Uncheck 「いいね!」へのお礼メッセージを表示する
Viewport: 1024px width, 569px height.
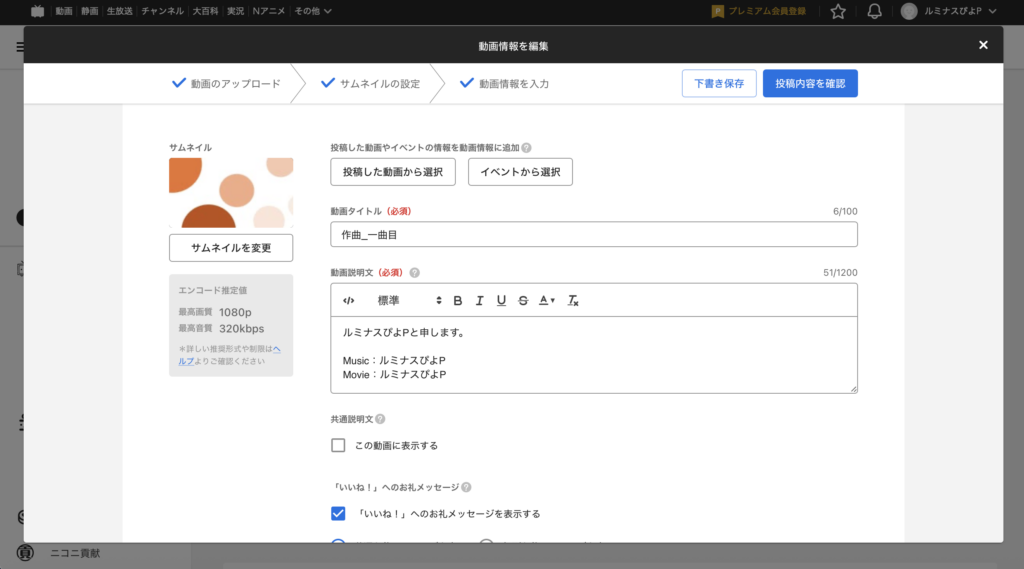pos(338,514)
